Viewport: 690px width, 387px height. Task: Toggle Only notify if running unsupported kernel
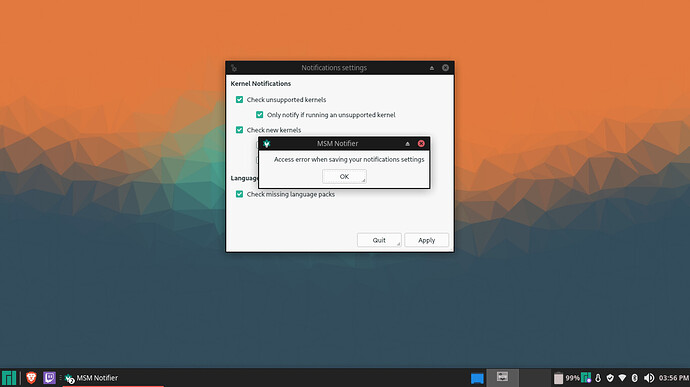coord(260,114)
